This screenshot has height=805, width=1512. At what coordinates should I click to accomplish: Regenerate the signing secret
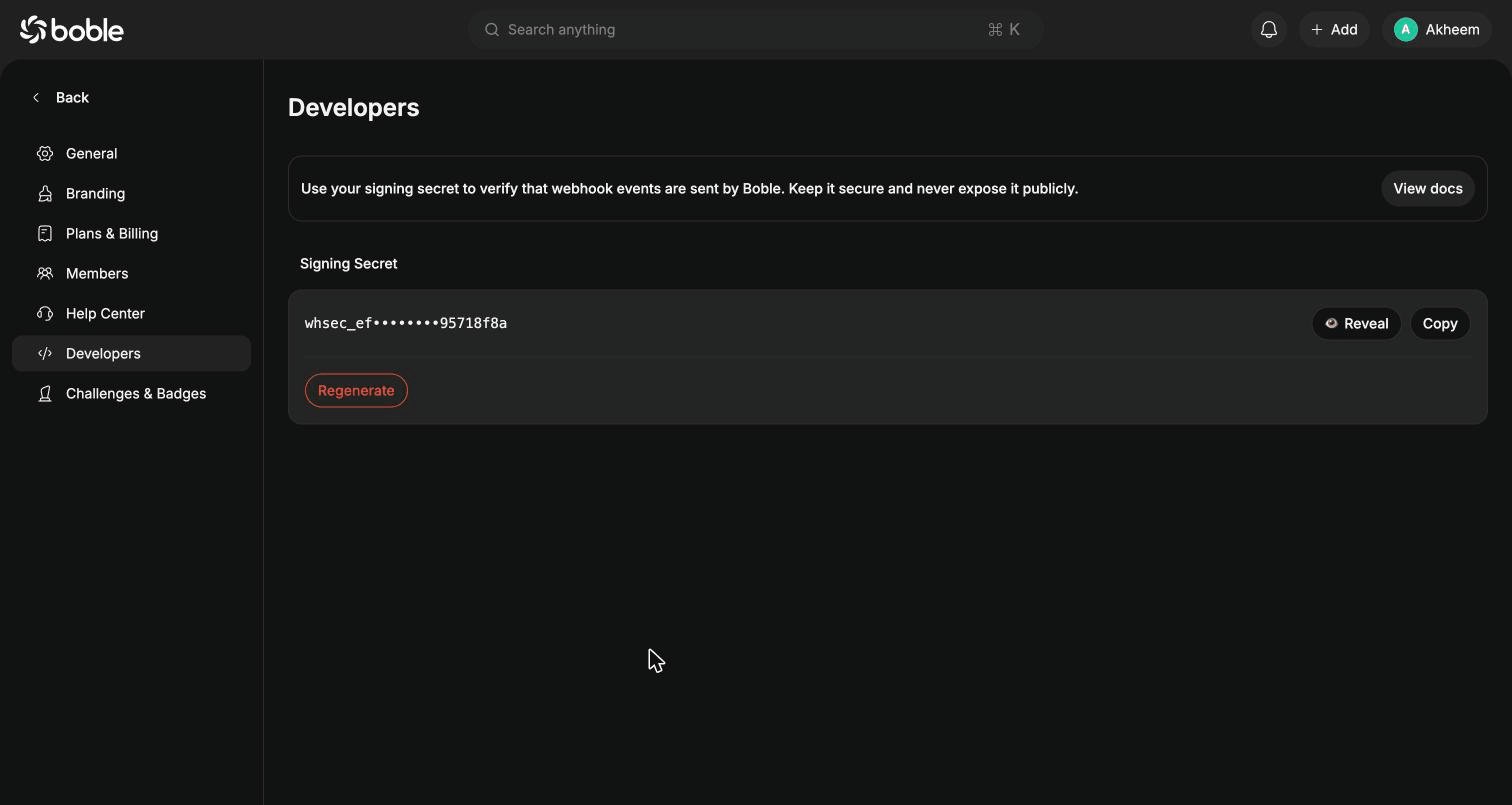[x=356, y=390]
